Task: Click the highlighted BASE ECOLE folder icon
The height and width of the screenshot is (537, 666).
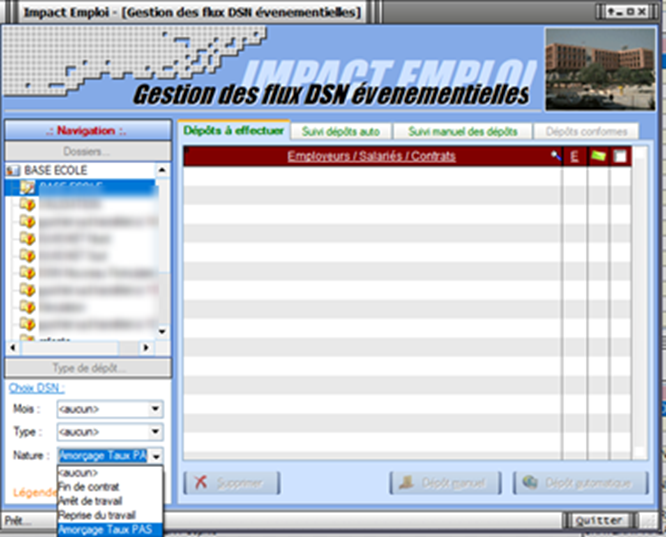Action: click(x=28, y=187)
